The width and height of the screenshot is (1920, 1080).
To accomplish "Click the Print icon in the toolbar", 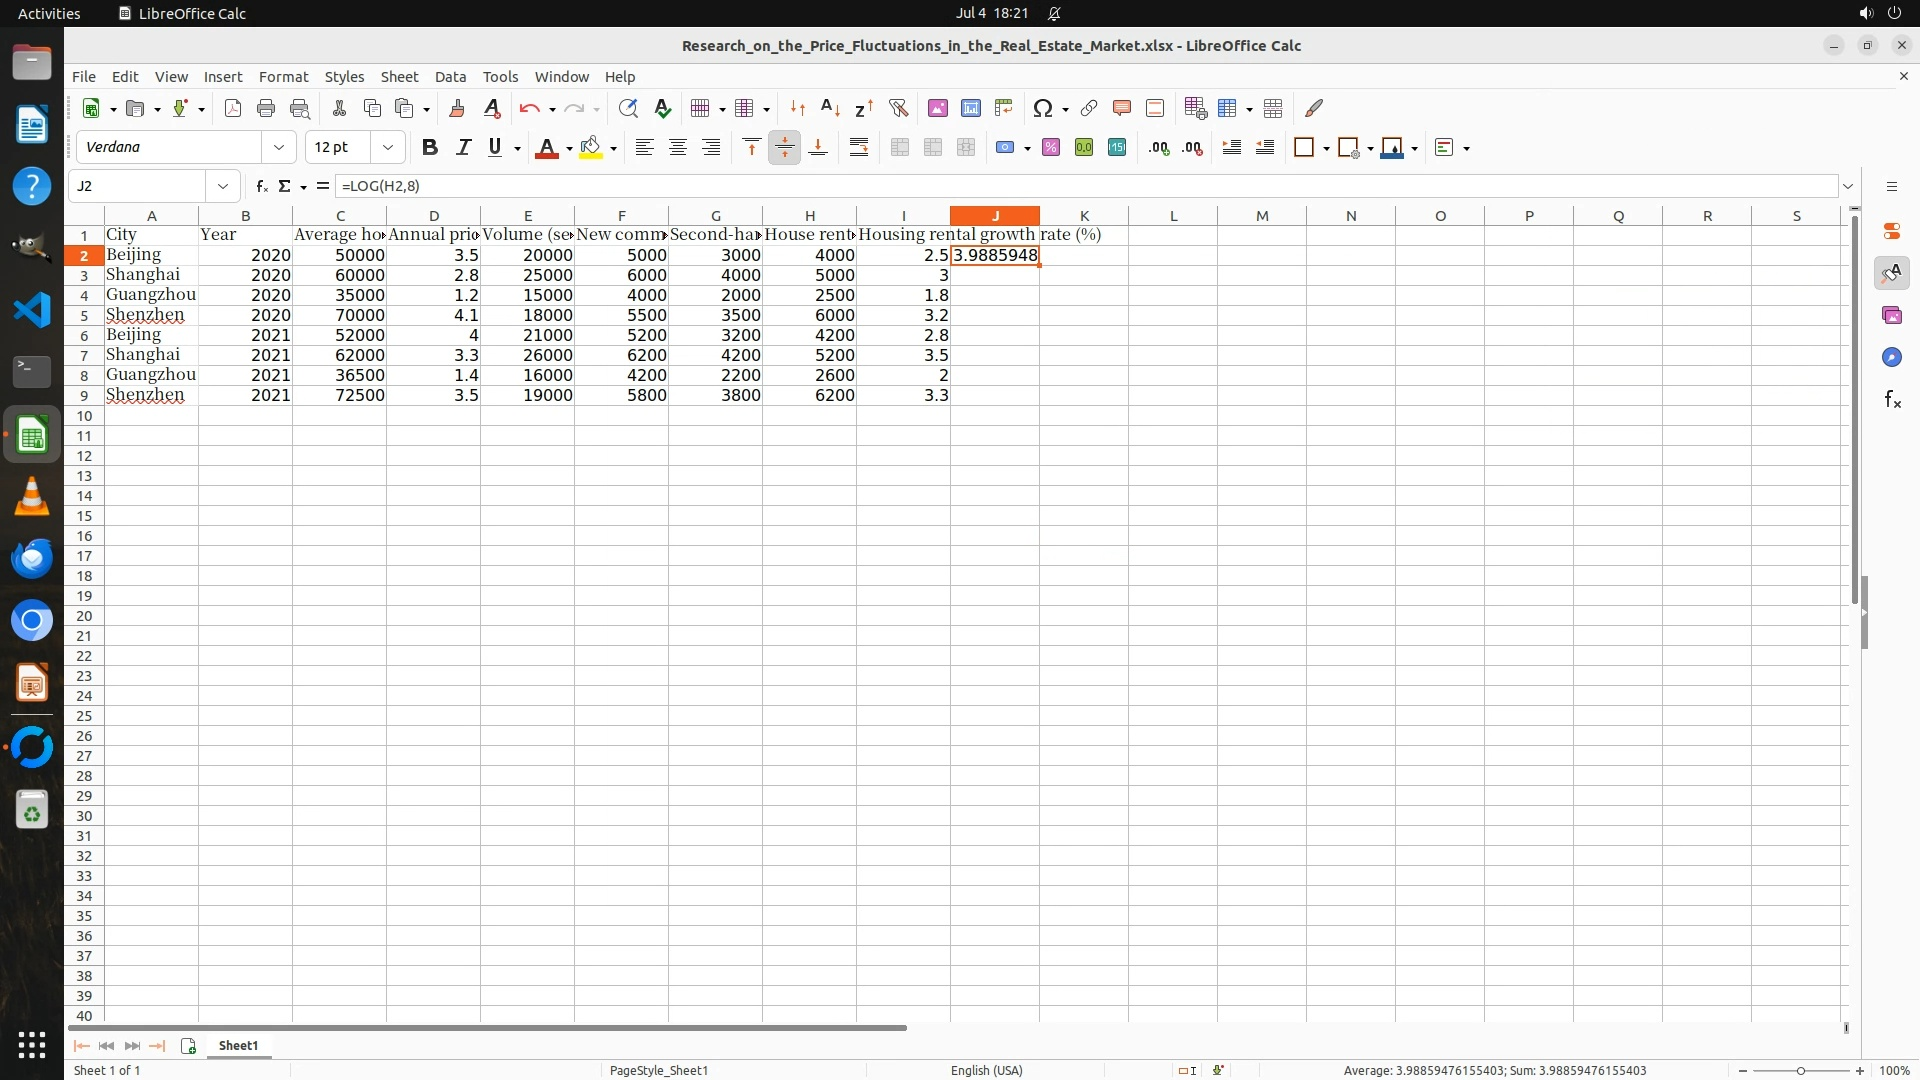I will click(x=266, y=108).
